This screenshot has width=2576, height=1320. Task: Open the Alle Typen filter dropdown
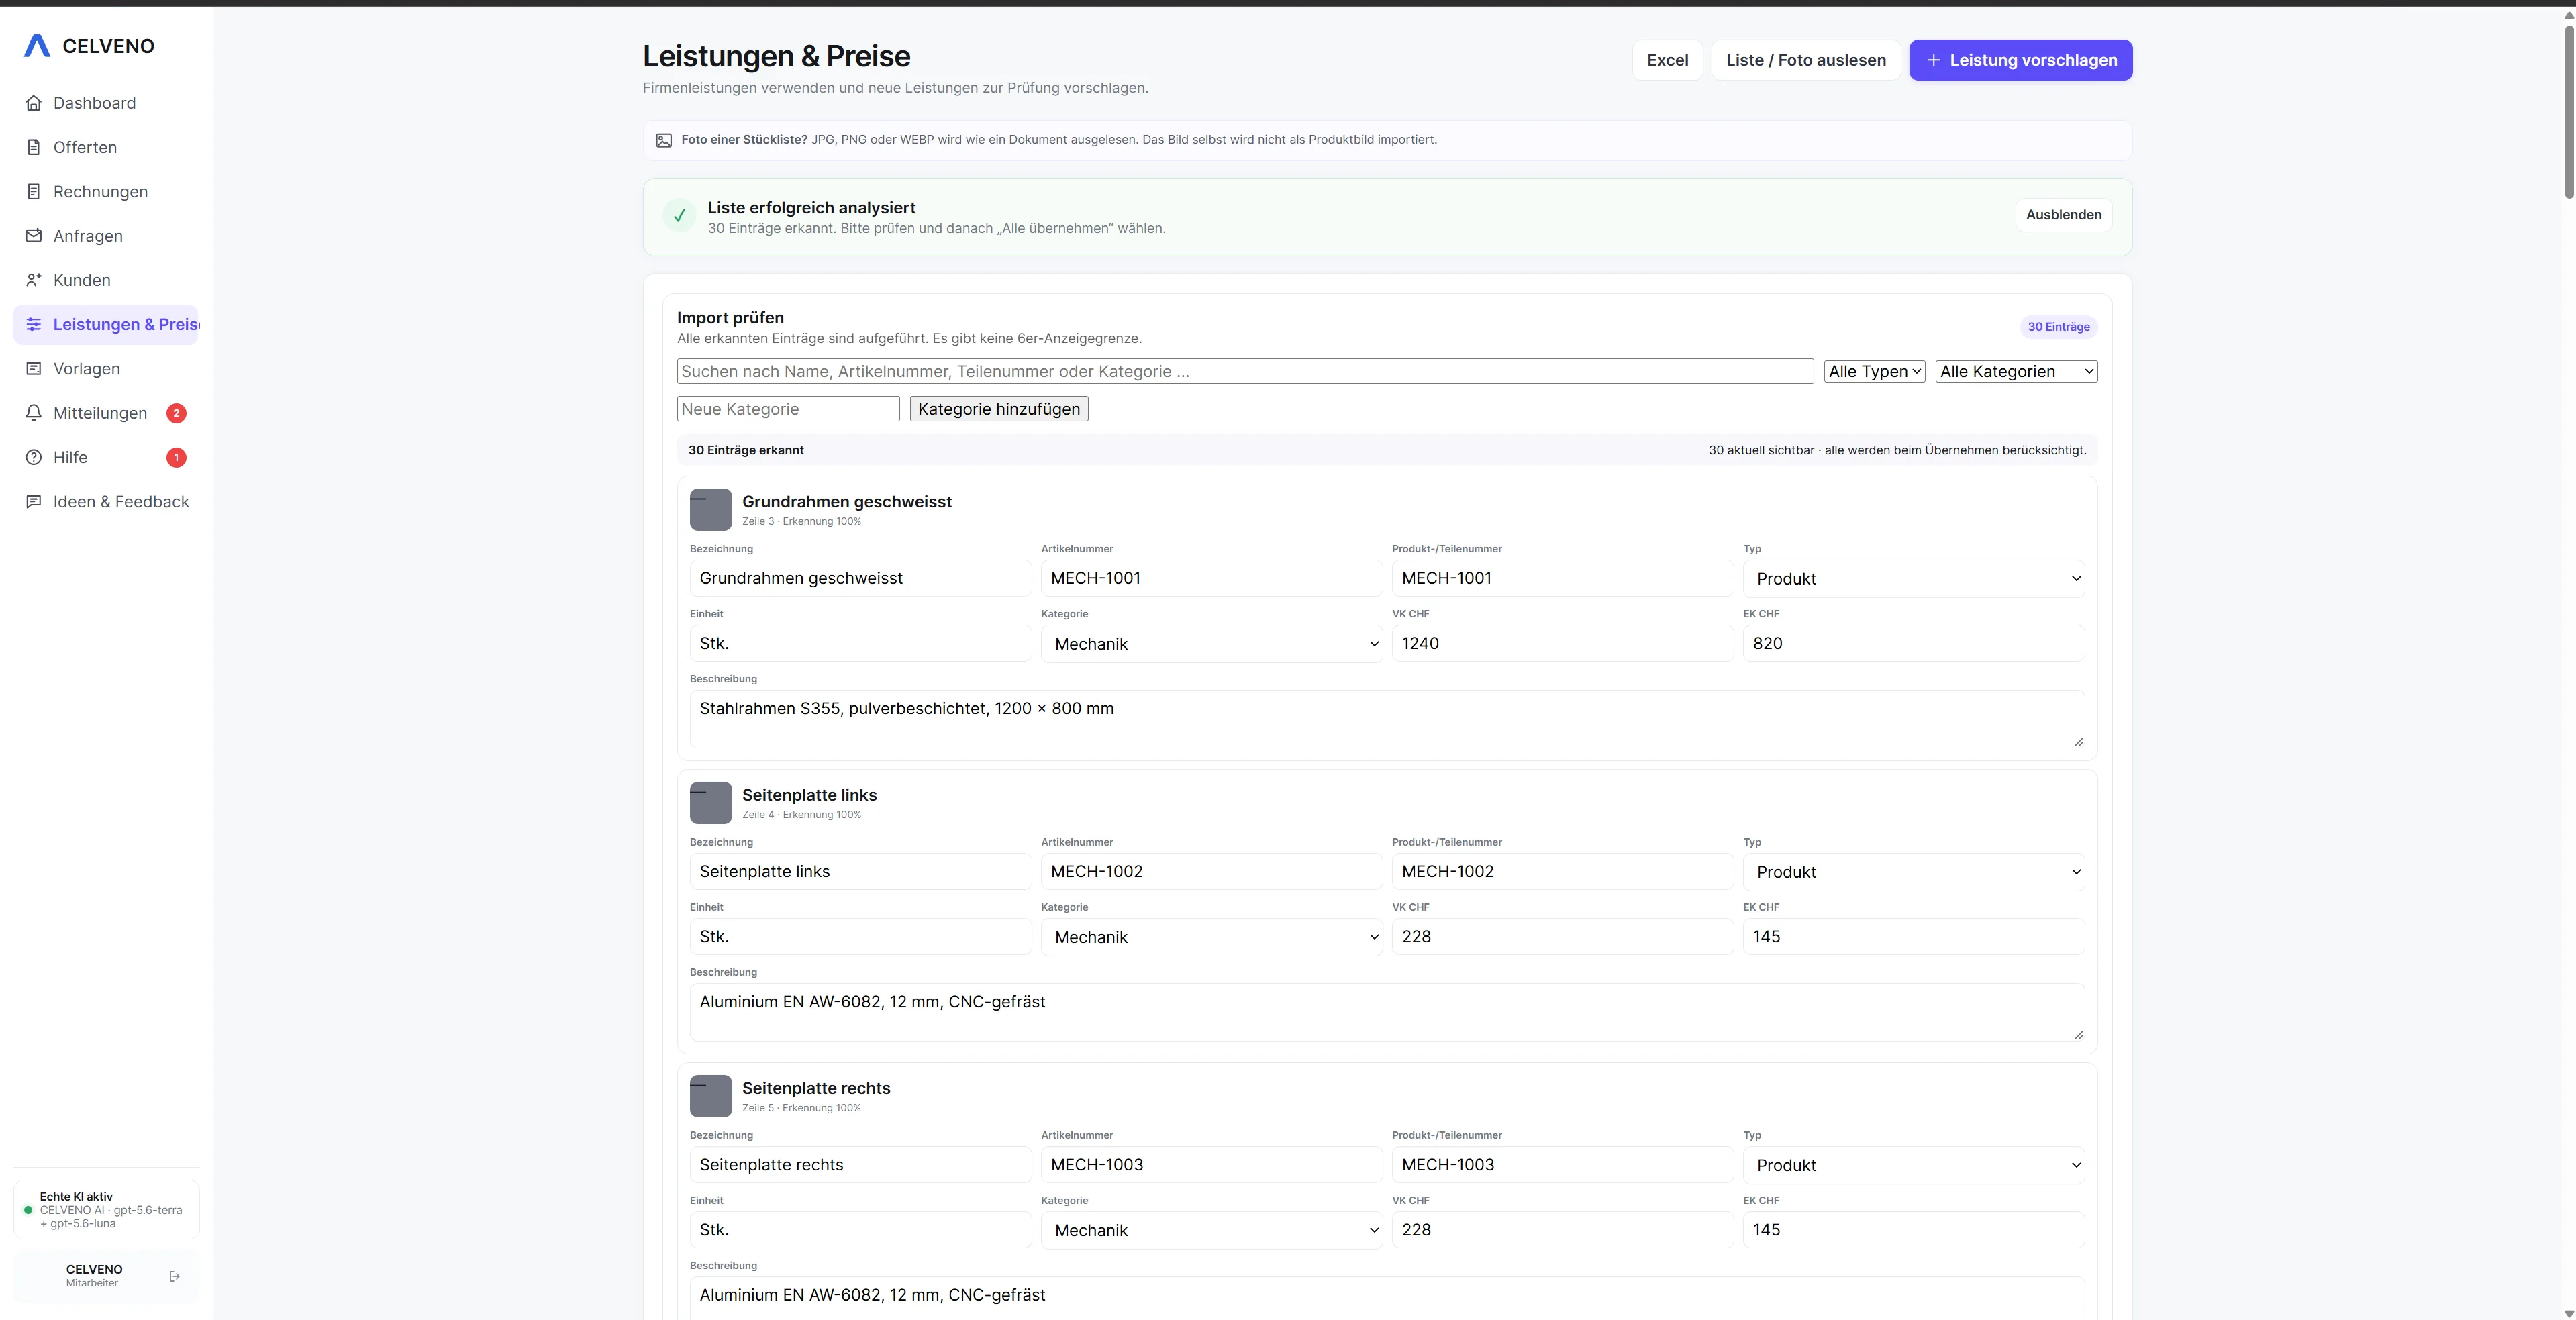1875,371
